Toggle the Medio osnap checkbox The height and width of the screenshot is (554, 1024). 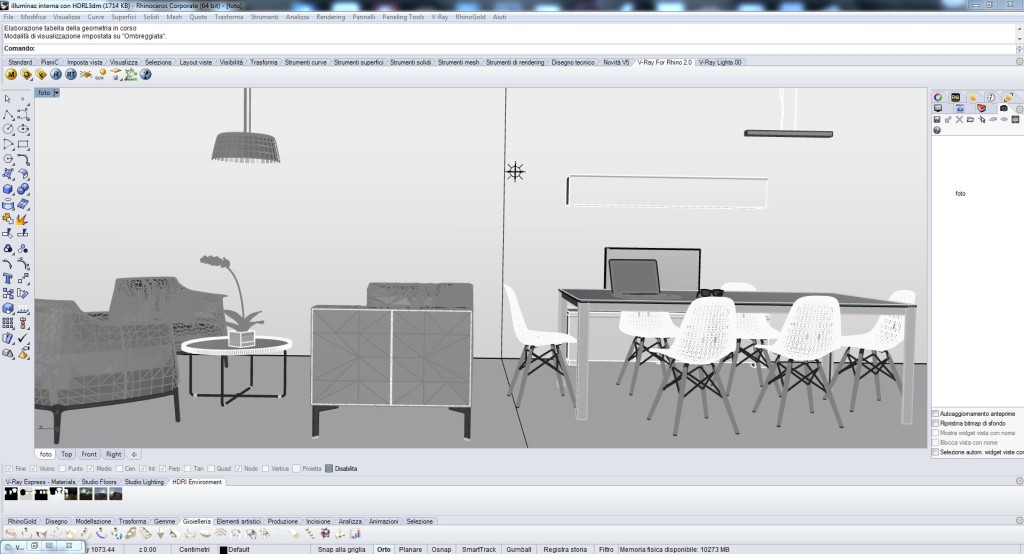pyautogui.click(x=90, y=468)
